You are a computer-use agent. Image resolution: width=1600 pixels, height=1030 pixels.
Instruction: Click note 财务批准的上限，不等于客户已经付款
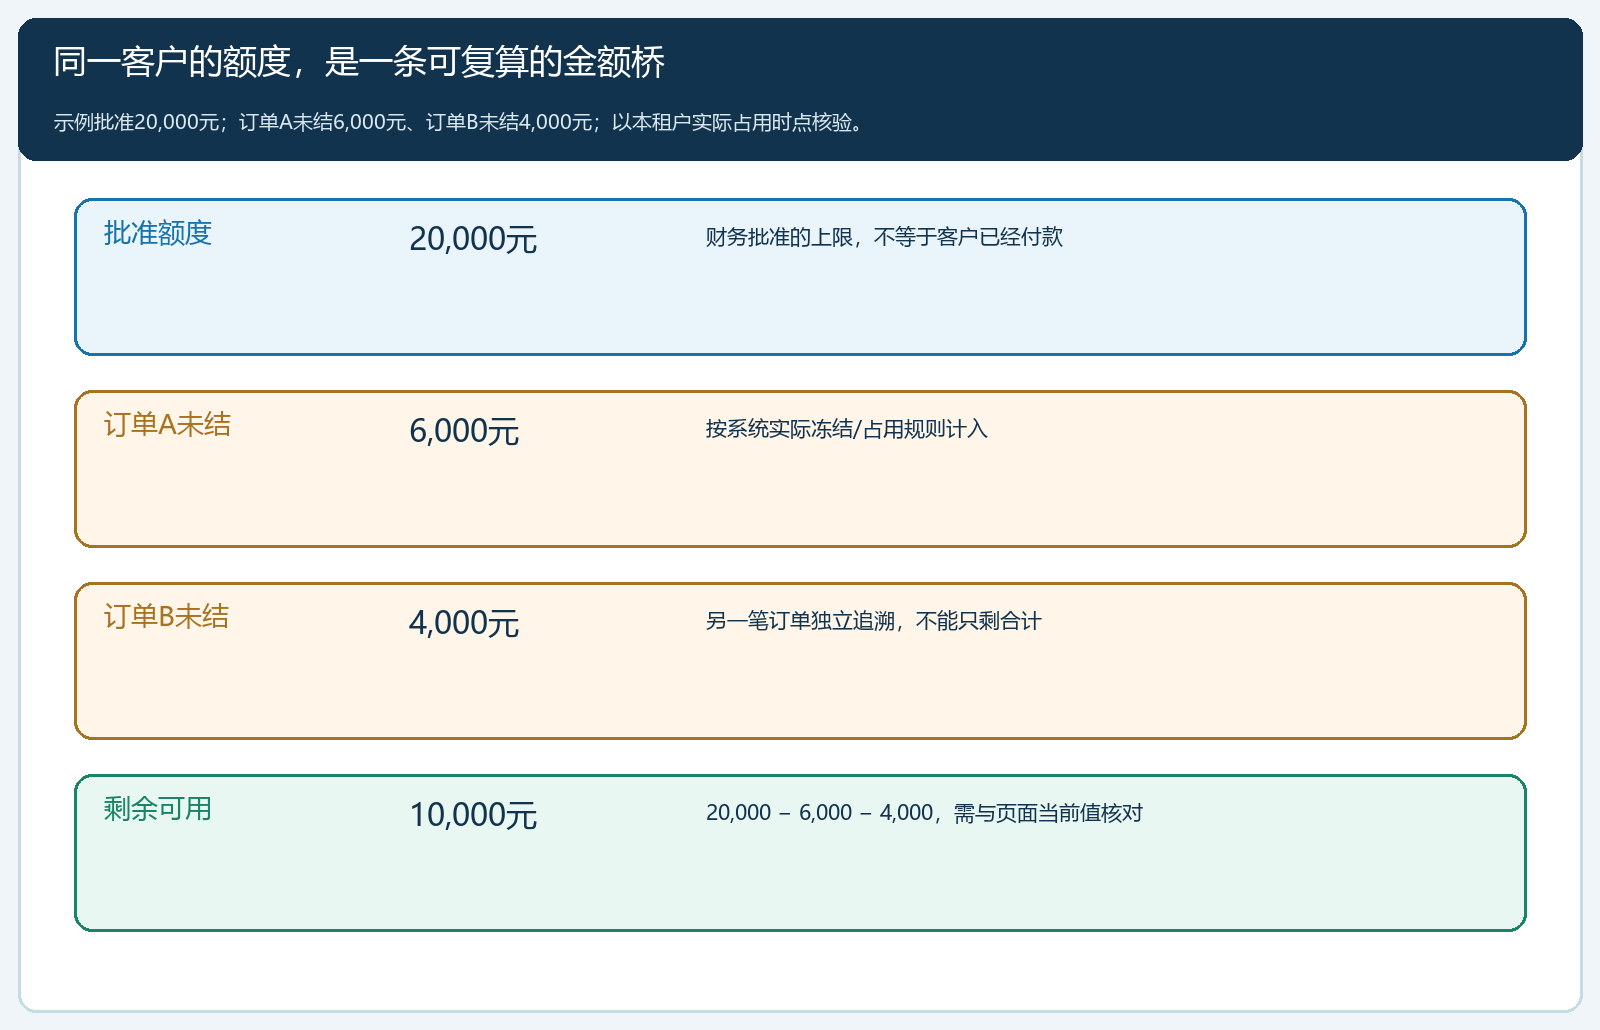[x=884, y=237]
